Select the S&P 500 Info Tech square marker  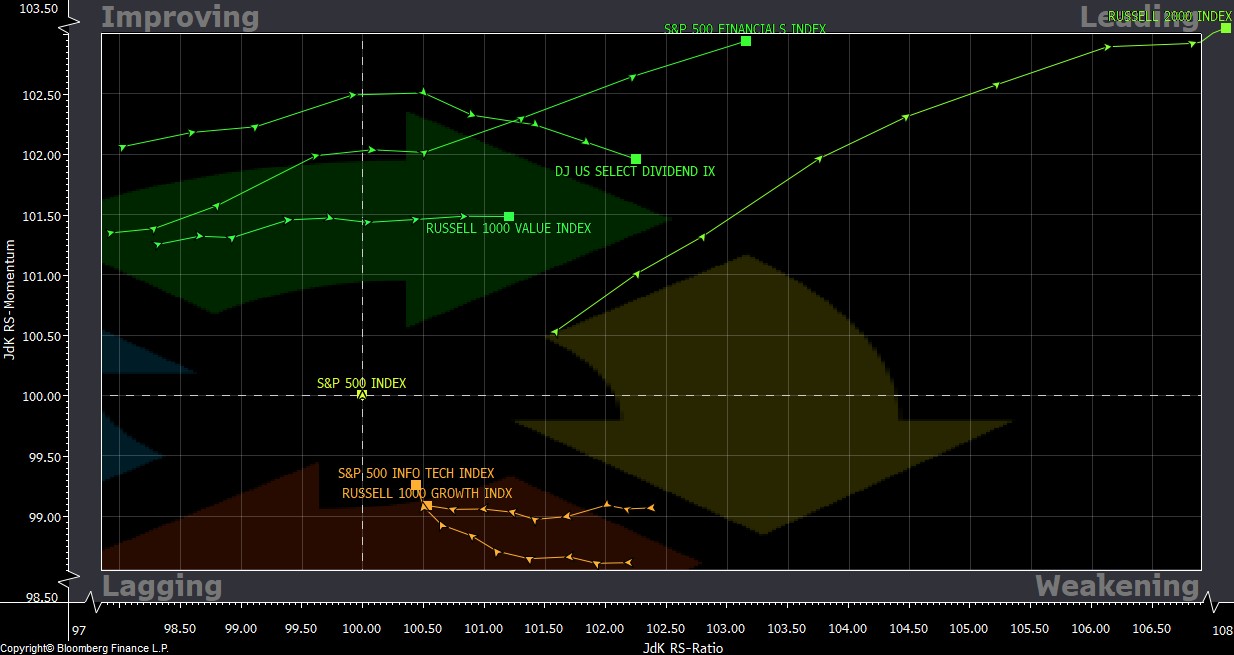(416, 485)
